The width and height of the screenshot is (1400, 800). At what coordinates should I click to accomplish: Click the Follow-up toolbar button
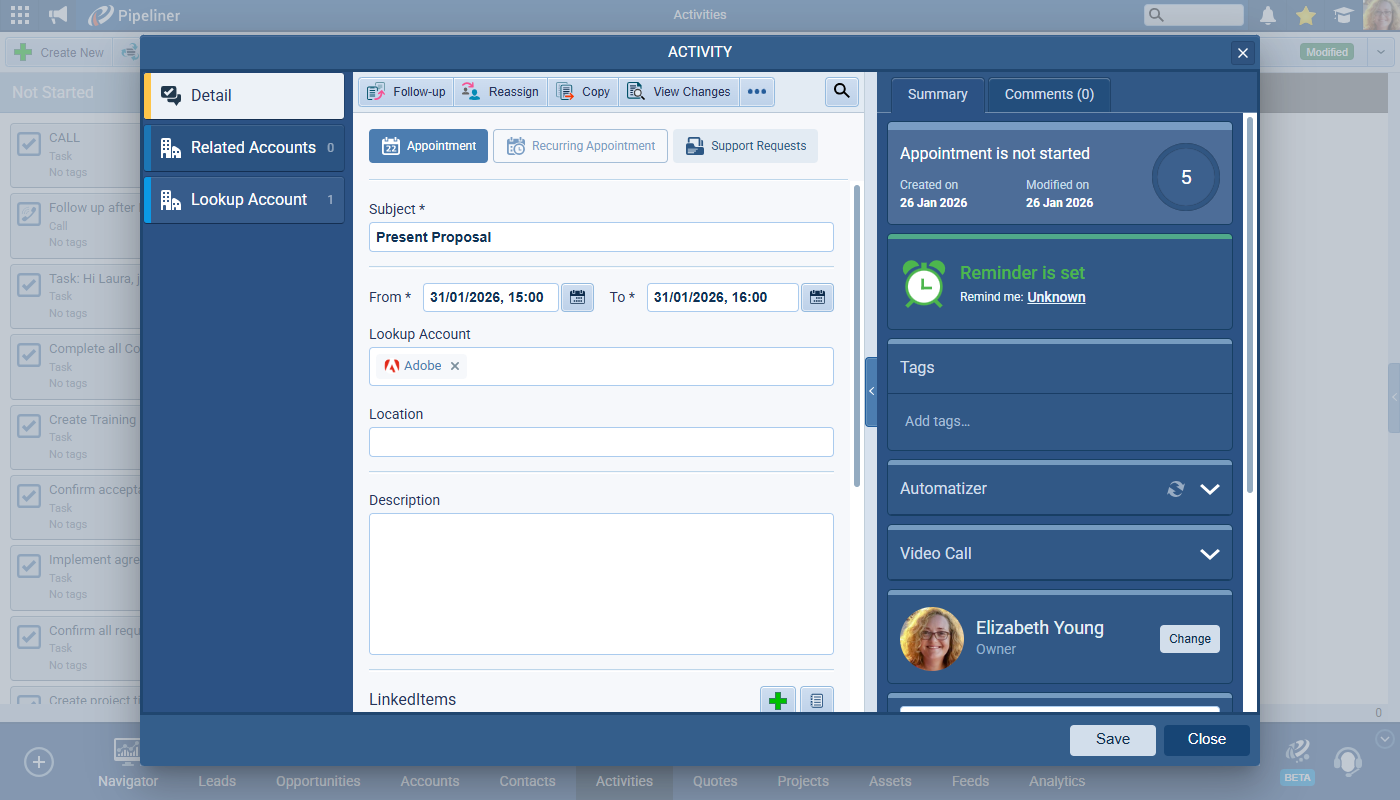(406, 92)
